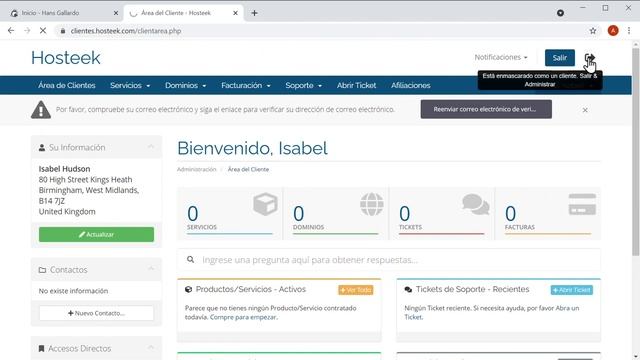Stop page loading with X button
The image size is (640, 360).
(x=43, y=31)
